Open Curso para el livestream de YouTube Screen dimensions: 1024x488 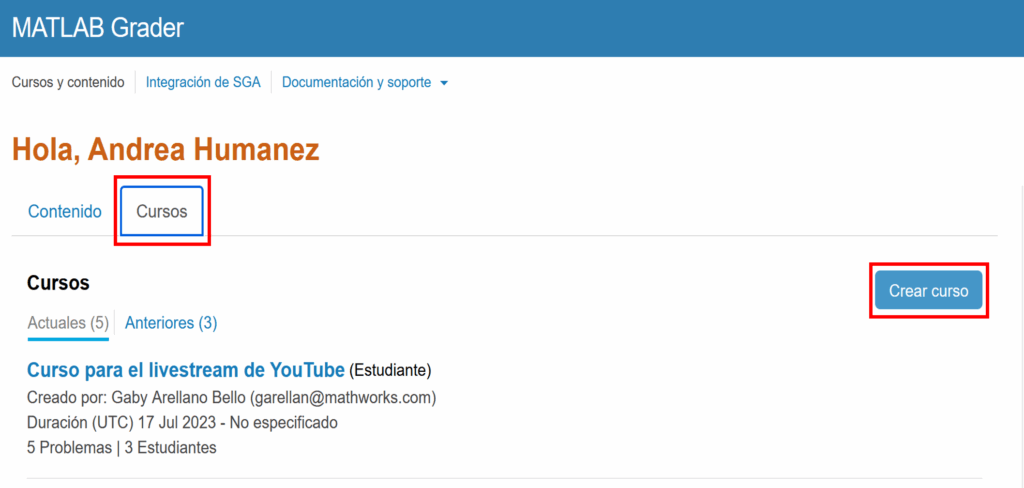tap(185, 370)
